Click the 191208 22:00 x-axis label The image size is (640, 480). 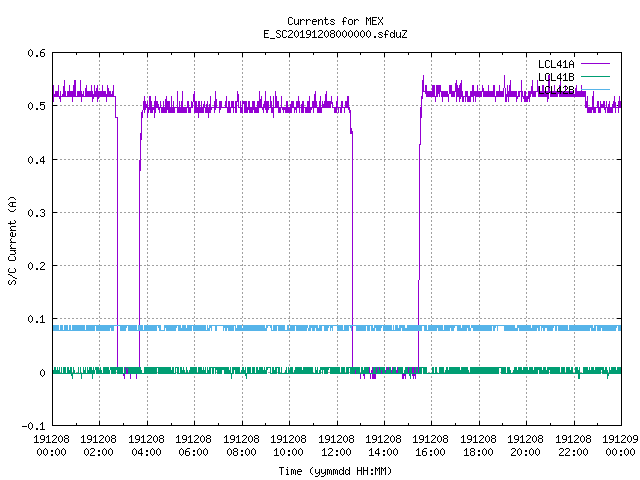tap(573, 445)
